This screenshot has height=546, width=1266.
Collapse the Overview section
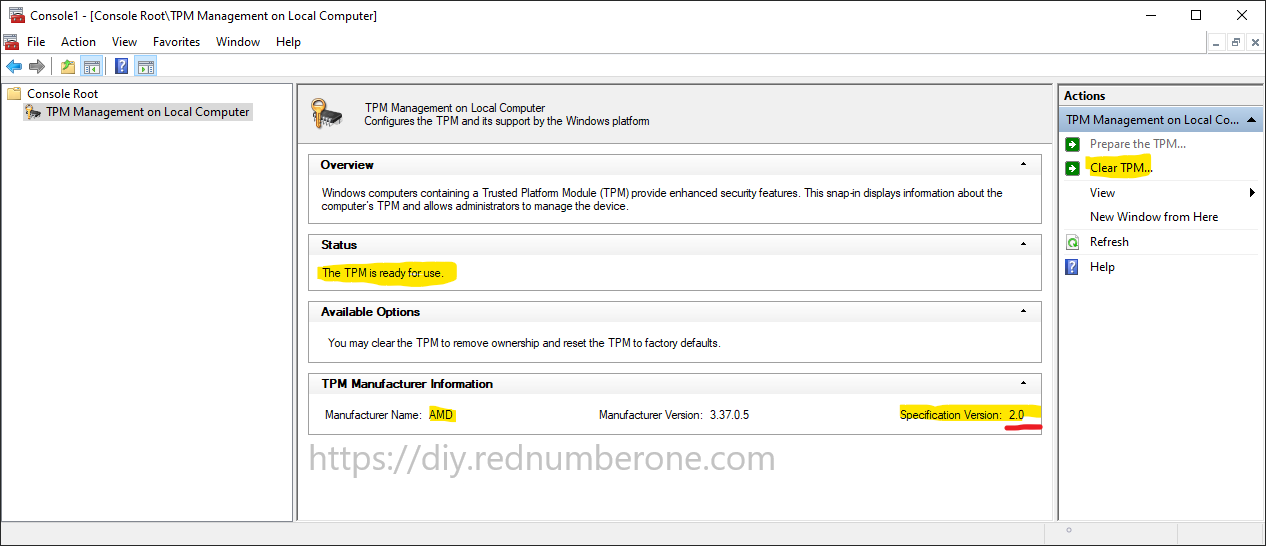point(1022,164)
